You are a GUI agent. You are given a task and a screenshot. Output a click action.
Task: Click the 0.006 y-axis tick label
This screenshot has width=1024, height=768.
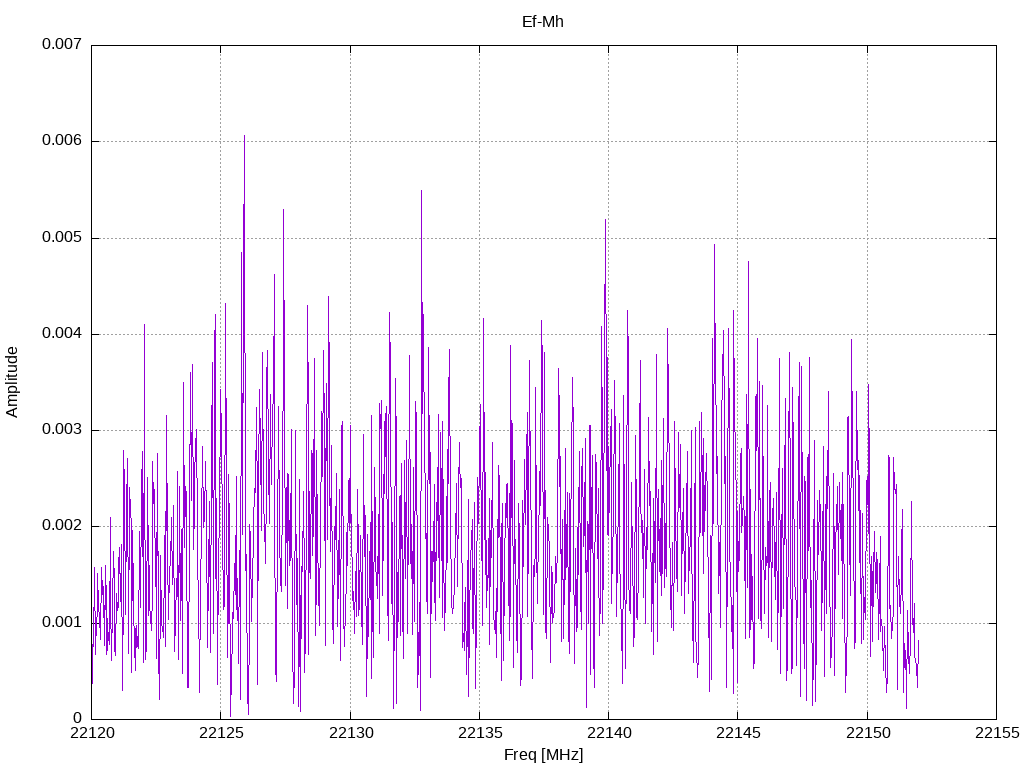pyautogui.click(x=62, y=140)
